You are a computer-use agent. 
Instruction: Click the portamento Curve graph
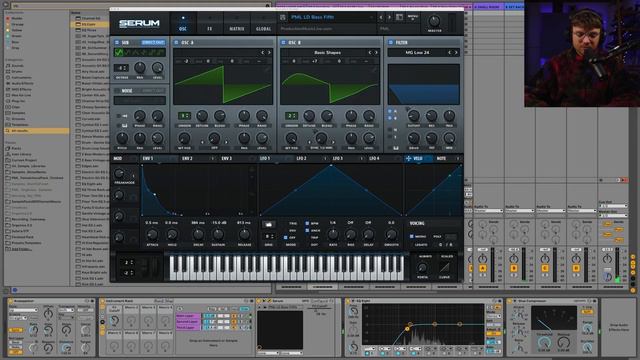(x=444, y=268)
